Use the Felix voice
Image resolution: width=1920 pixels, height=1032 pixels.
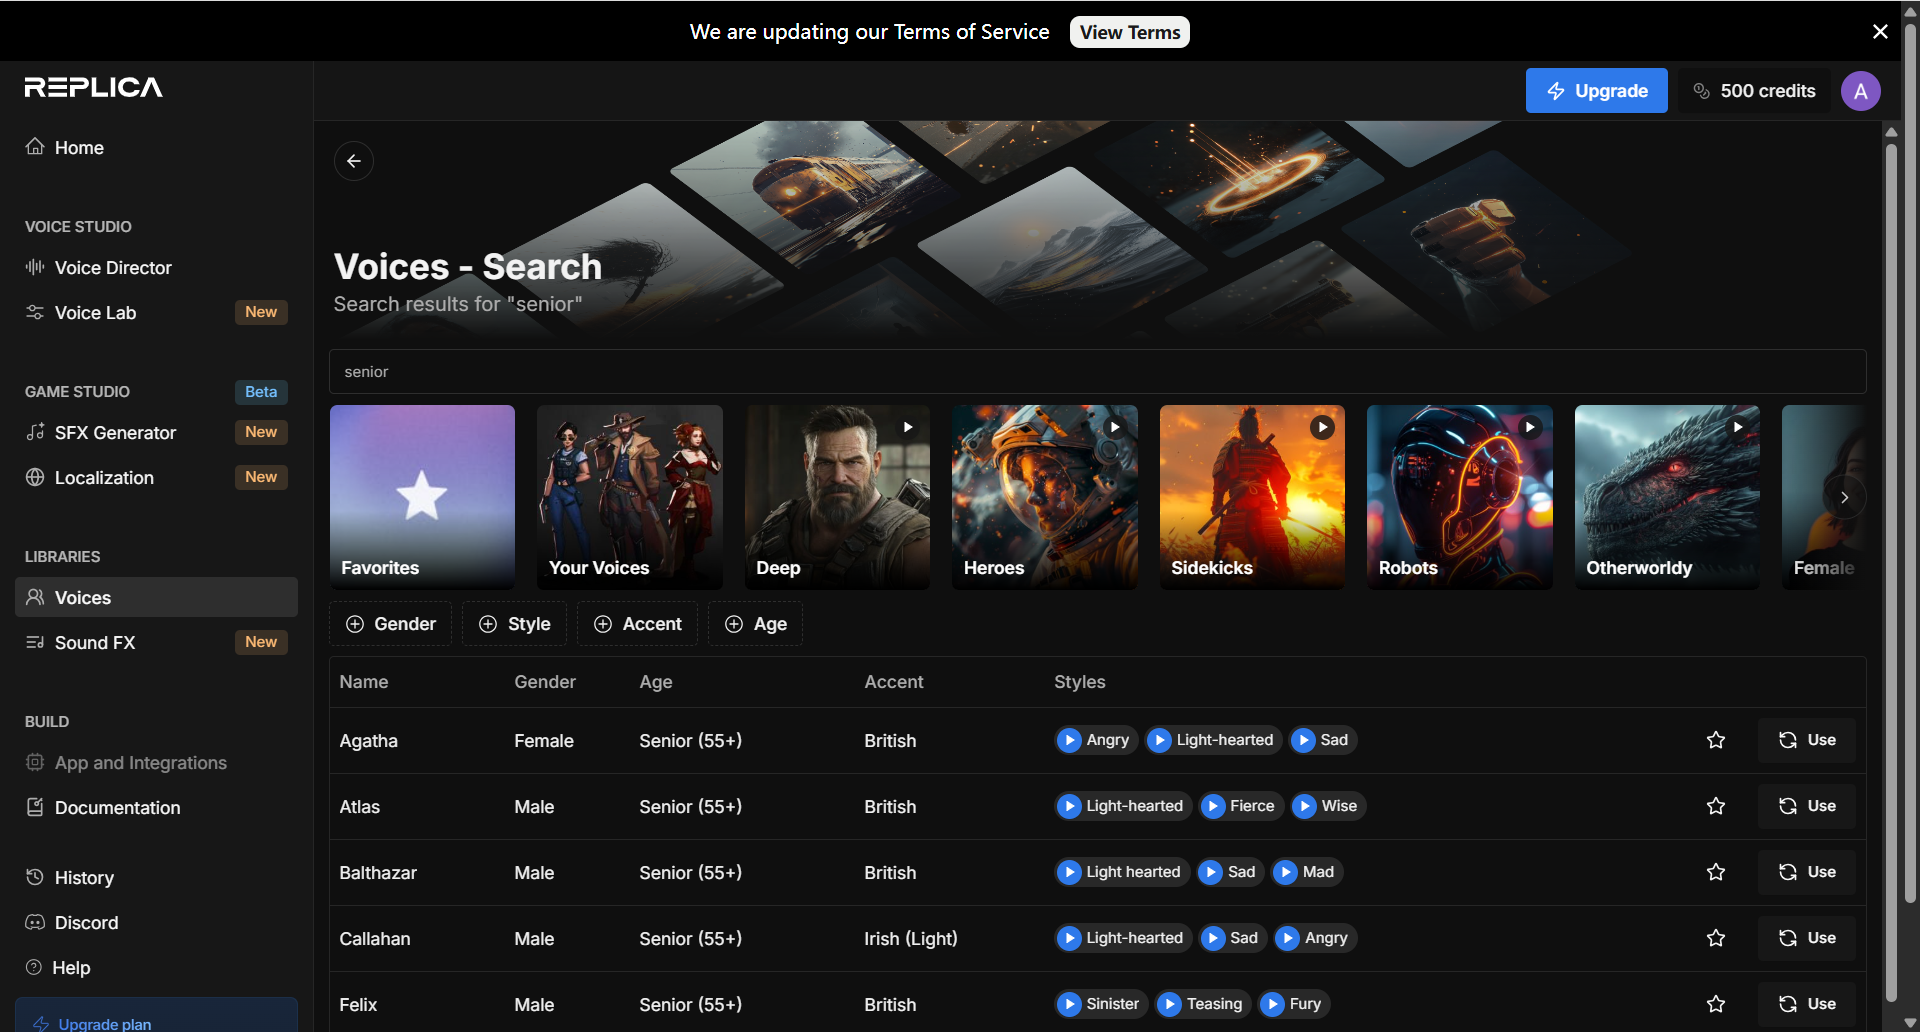pyautogui.click(x=1807, y=1004)
